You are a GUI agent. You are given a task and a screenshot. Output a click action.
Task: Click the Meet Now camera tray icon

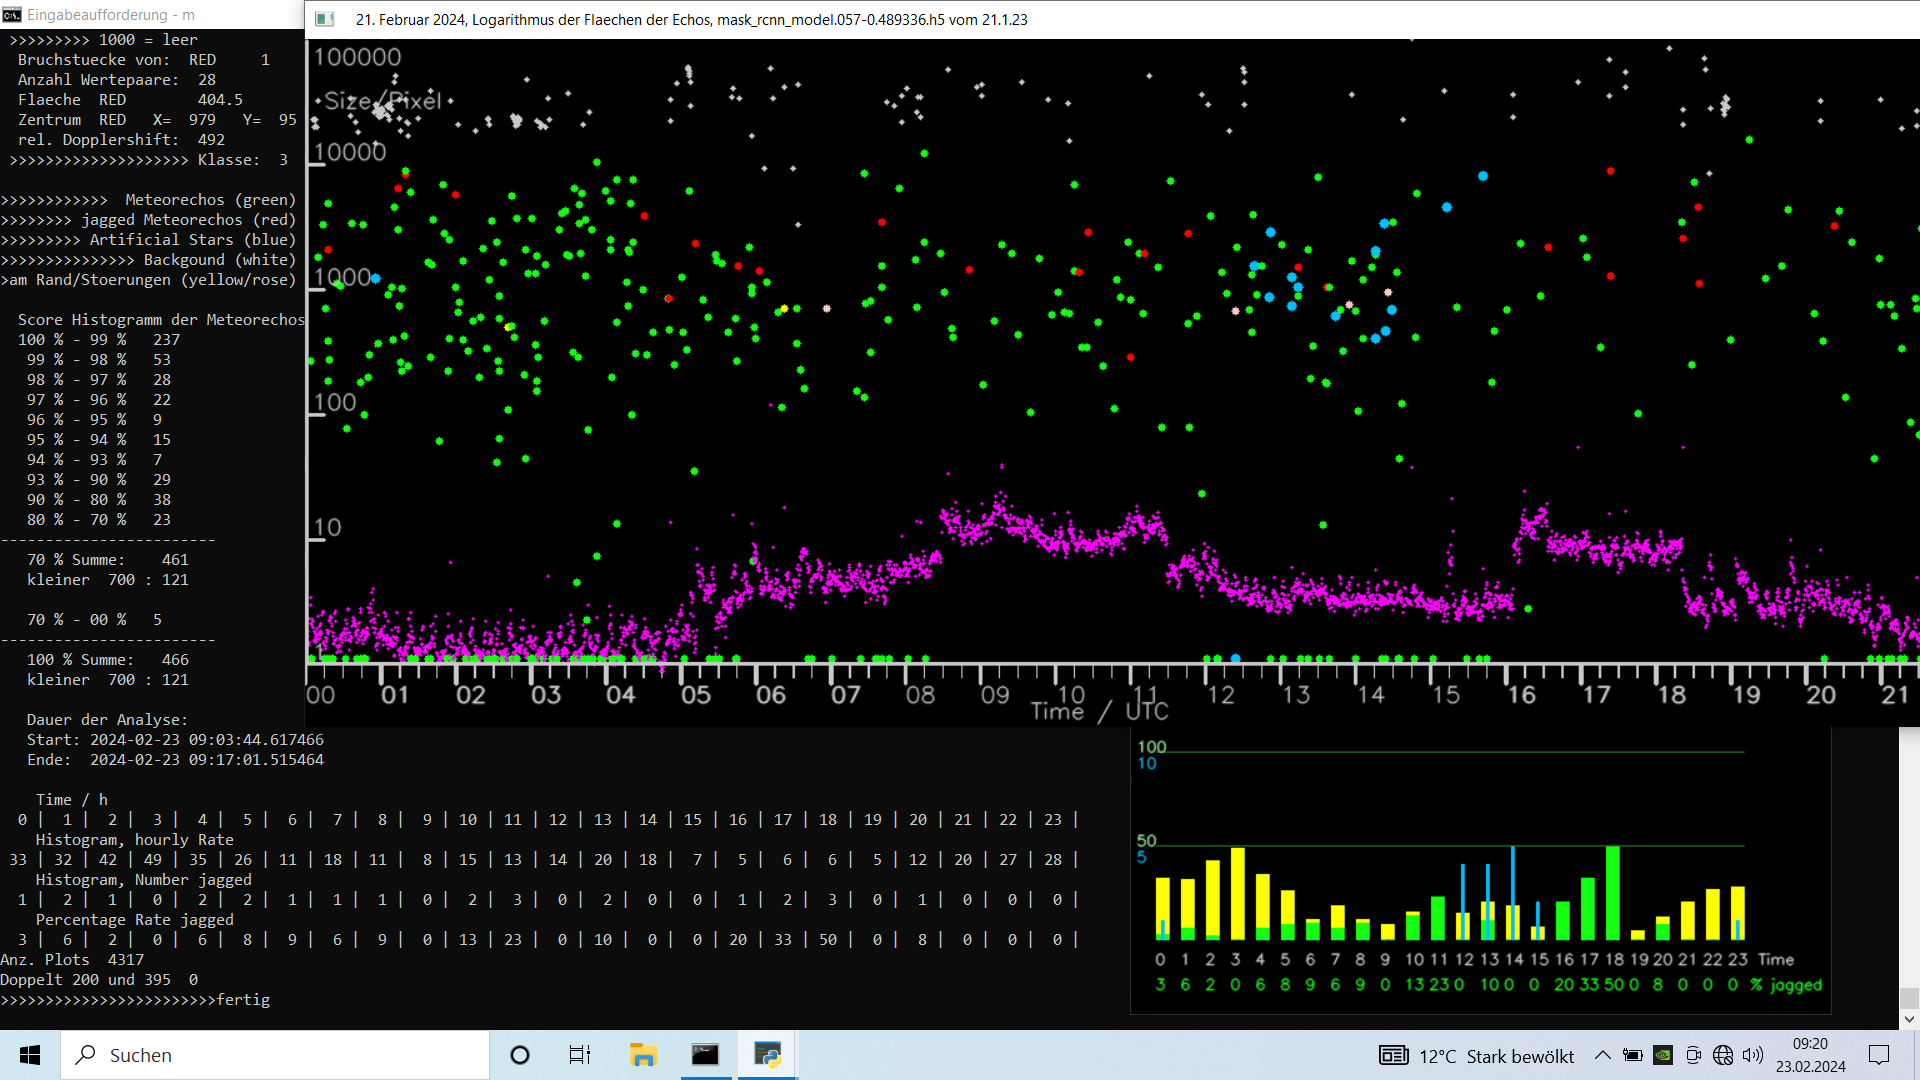click(x=1693, y=1055)
